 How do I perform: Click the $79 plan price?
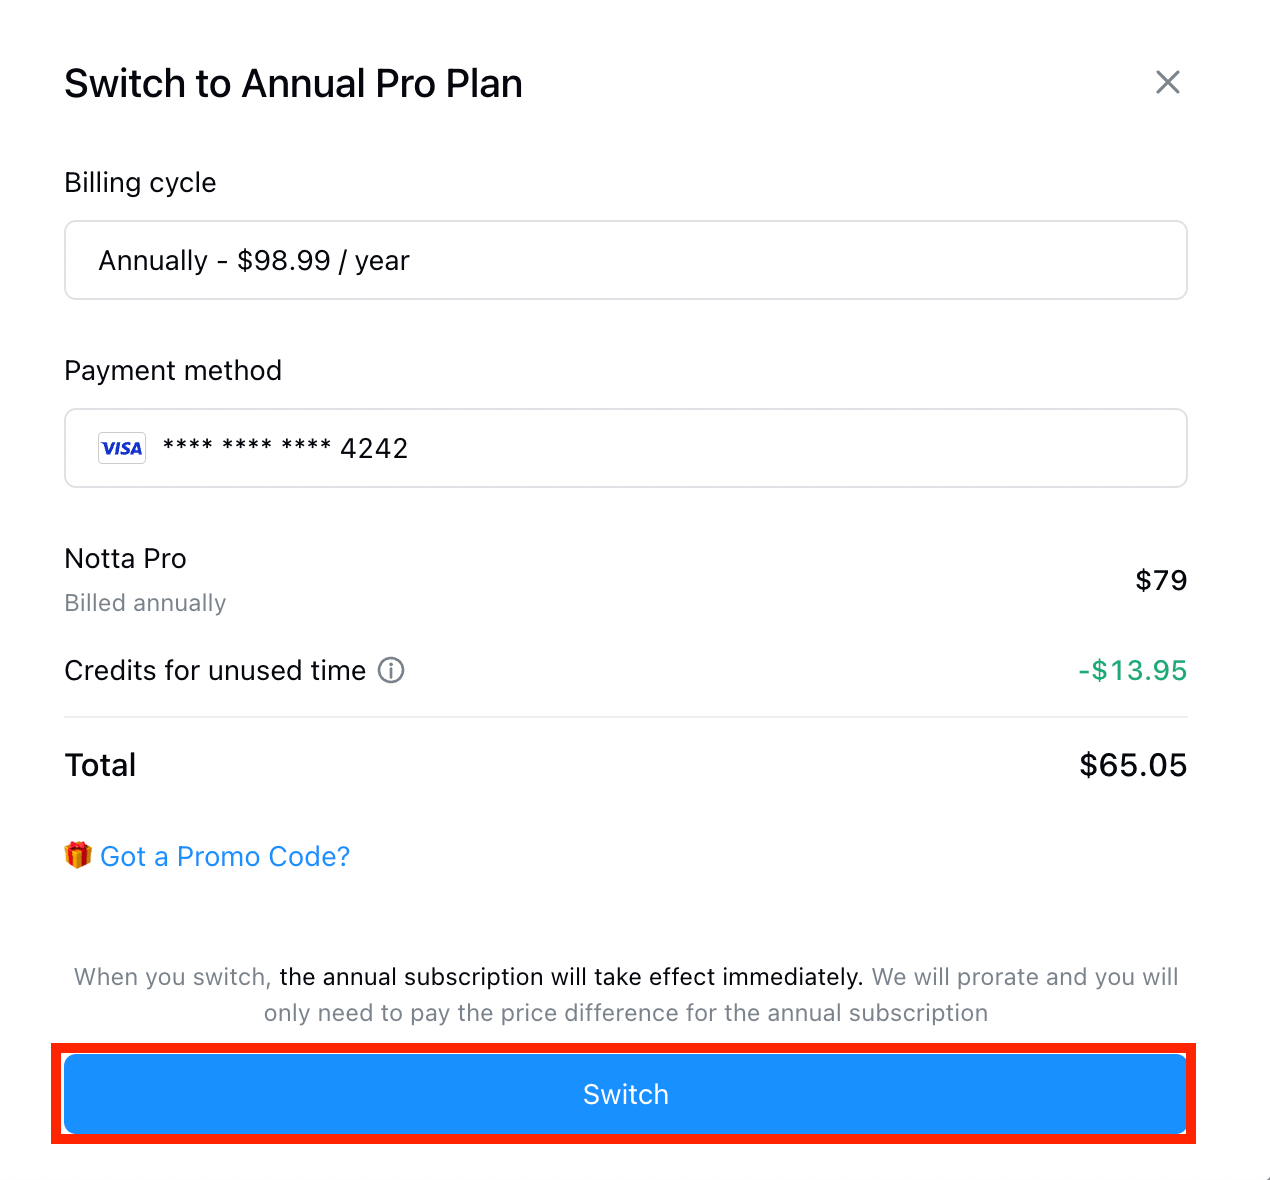(x=1161, y=580)
